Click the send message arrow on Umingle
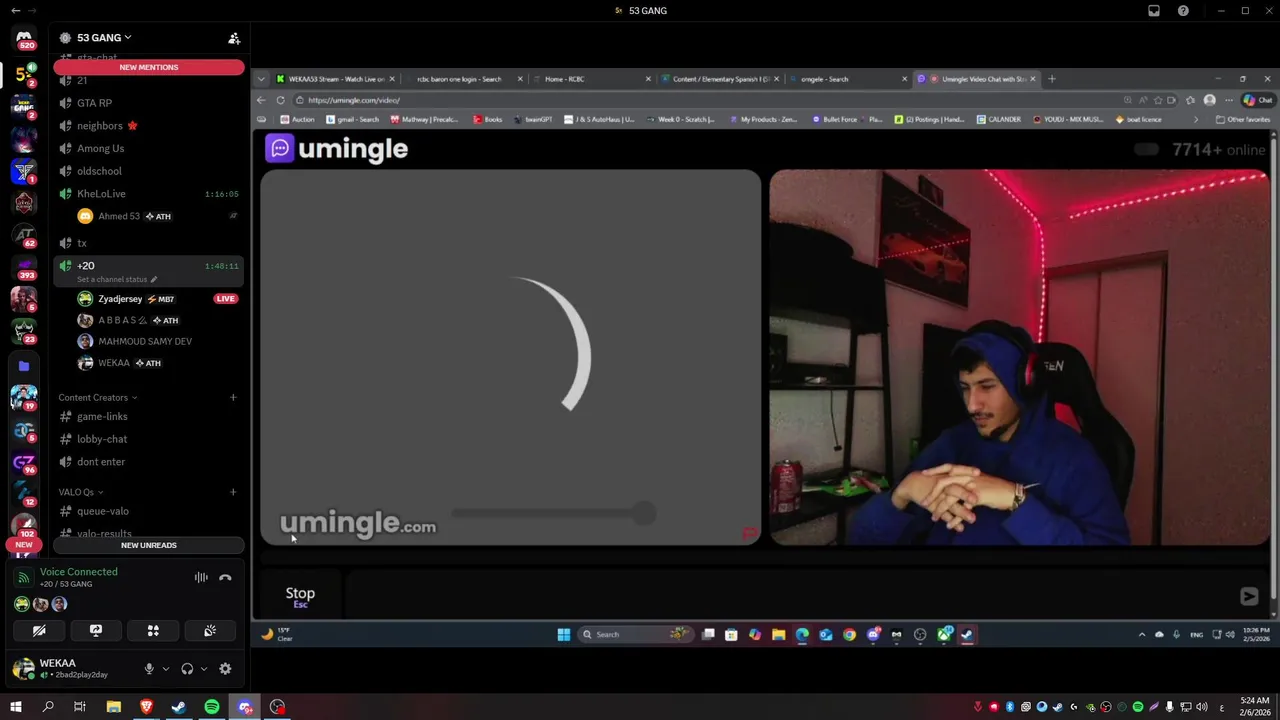Viewport: 1280px width, 720px height. 1249,596
